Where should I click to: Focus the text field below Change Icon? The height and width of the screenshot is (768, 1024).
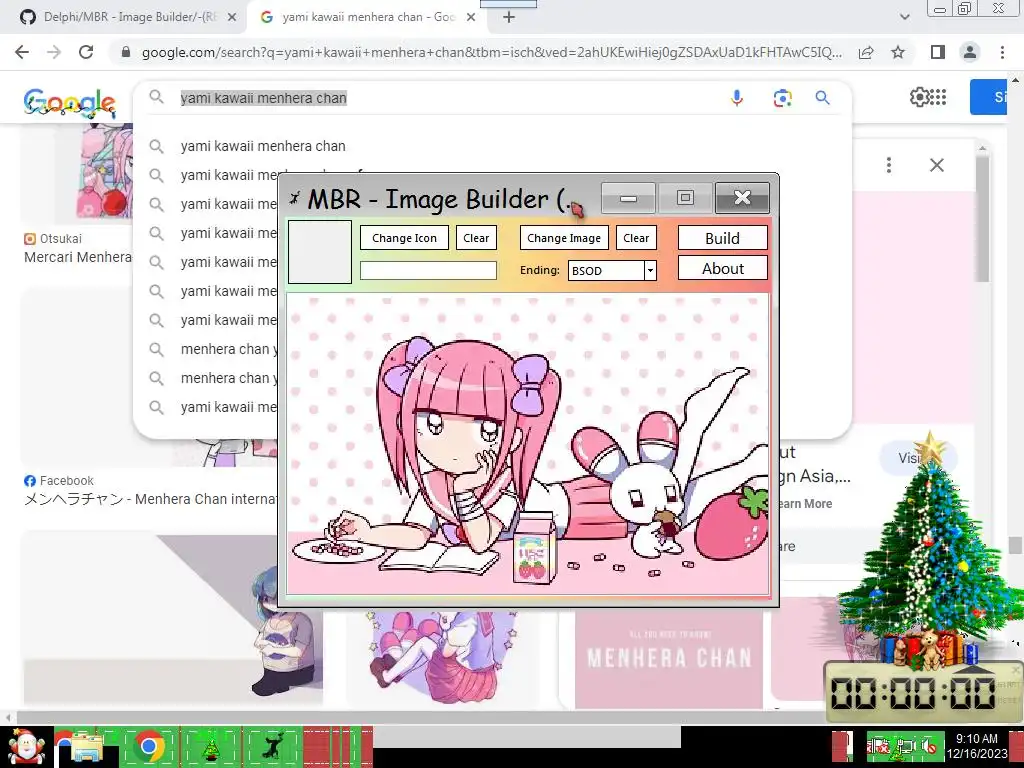click(428, 270)
